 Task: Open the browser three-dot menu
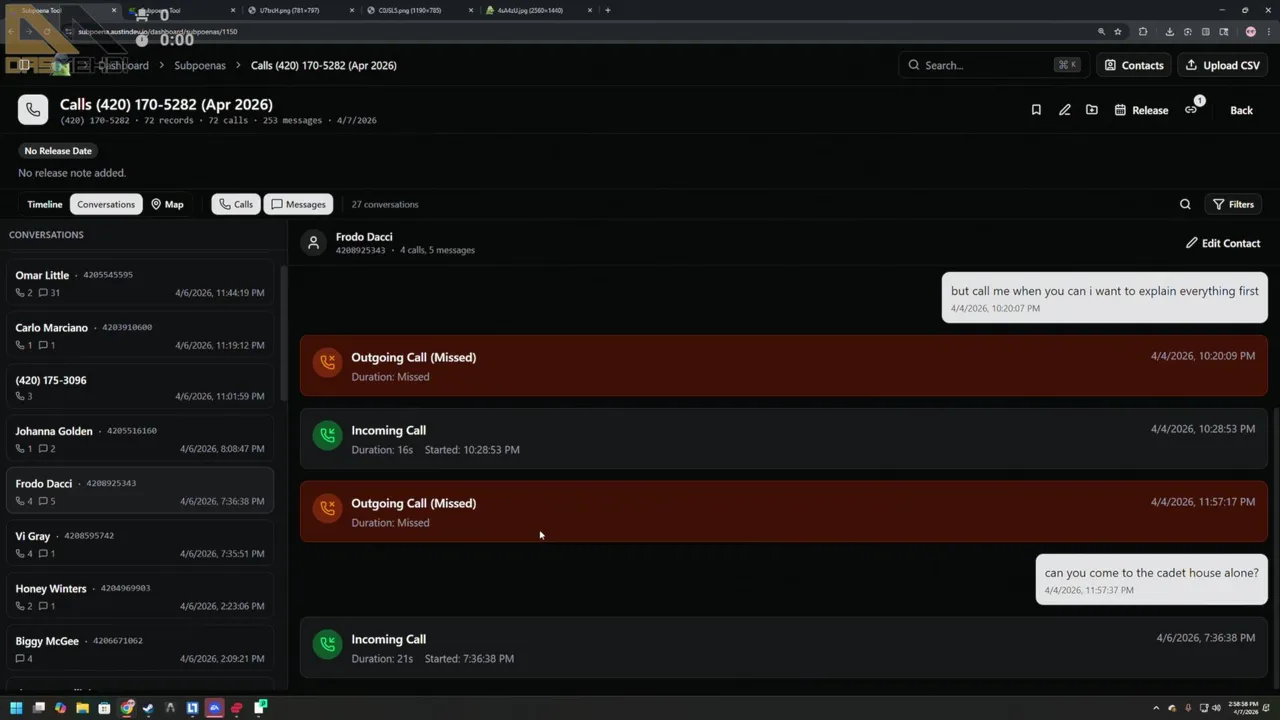coord(1268,31)
